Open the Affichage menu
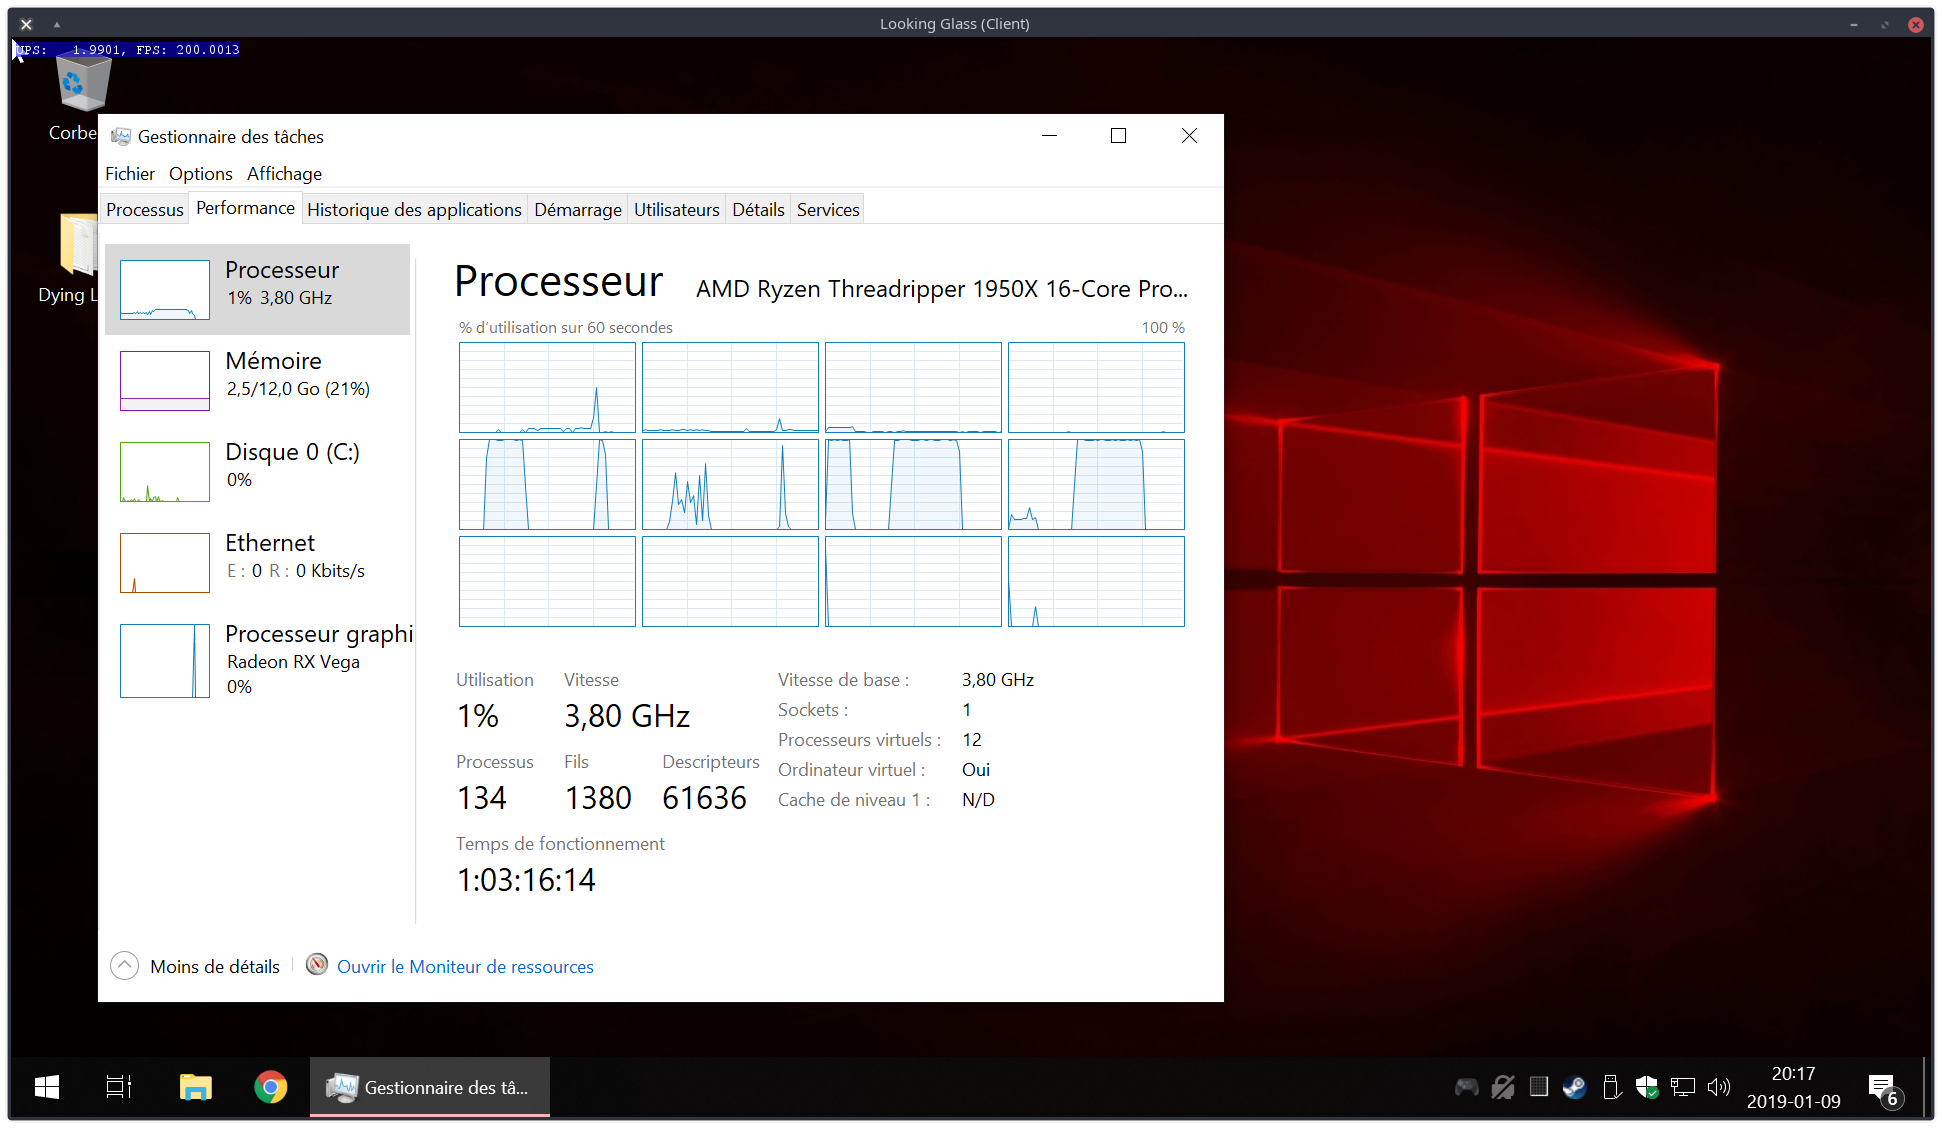 (x=284, y=174)
